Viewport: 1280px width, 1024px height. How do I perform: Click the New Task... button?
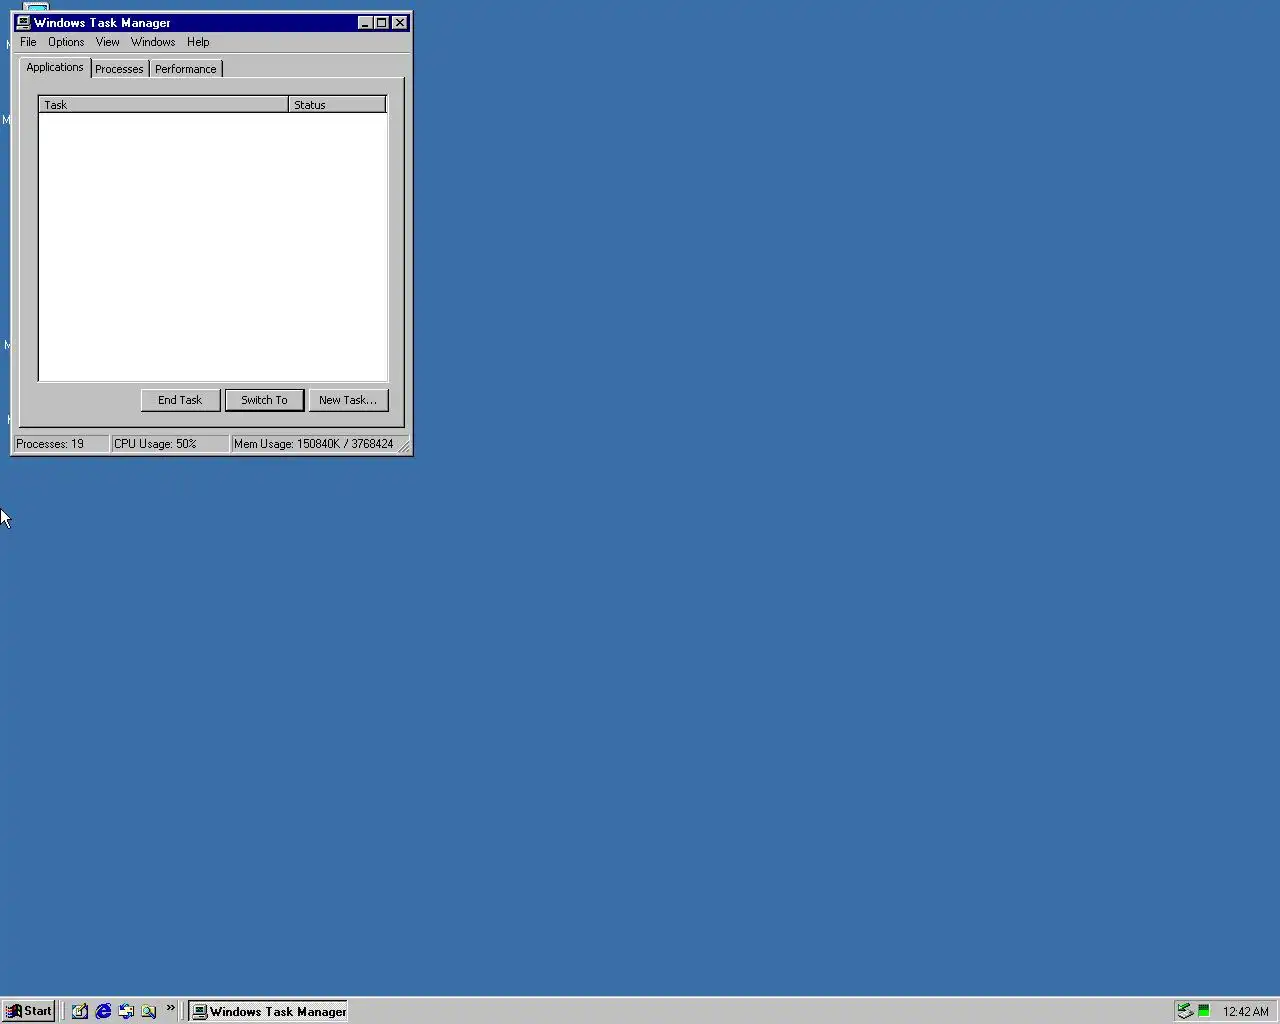[348, 400]
